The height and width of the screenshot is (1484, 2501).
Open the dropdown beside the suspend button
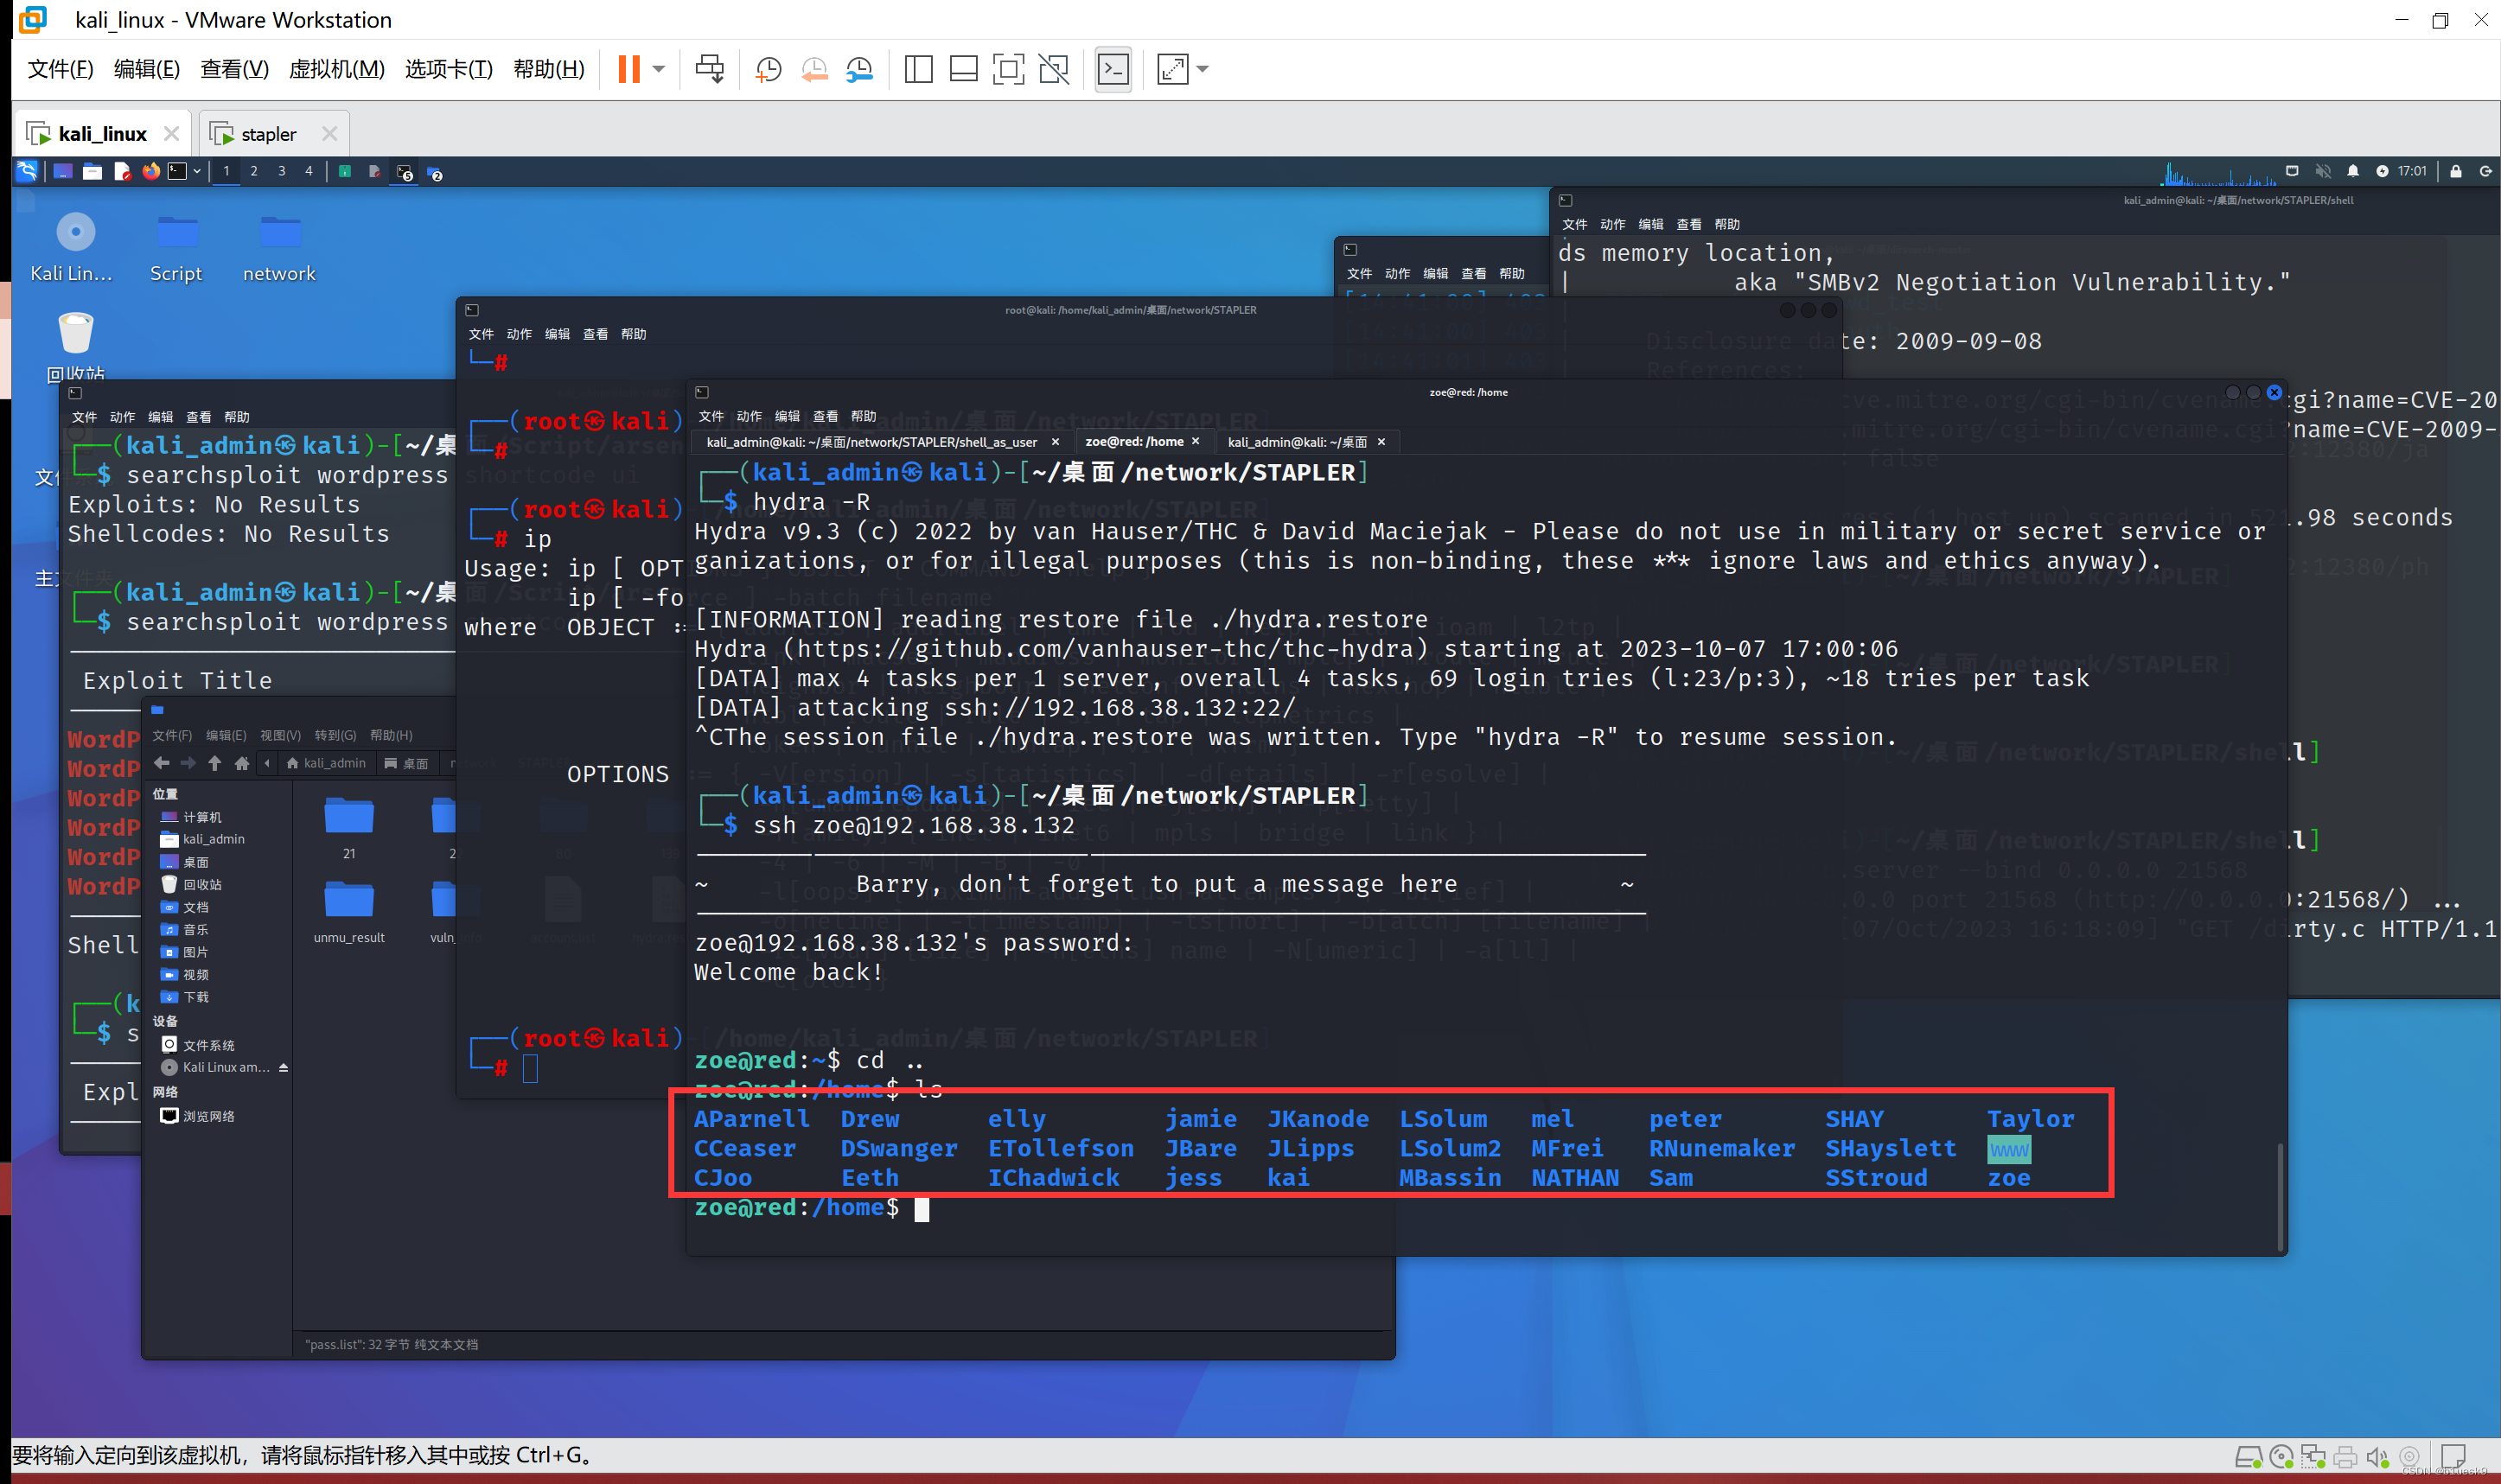pyautogui.click(x=657, y=68)
